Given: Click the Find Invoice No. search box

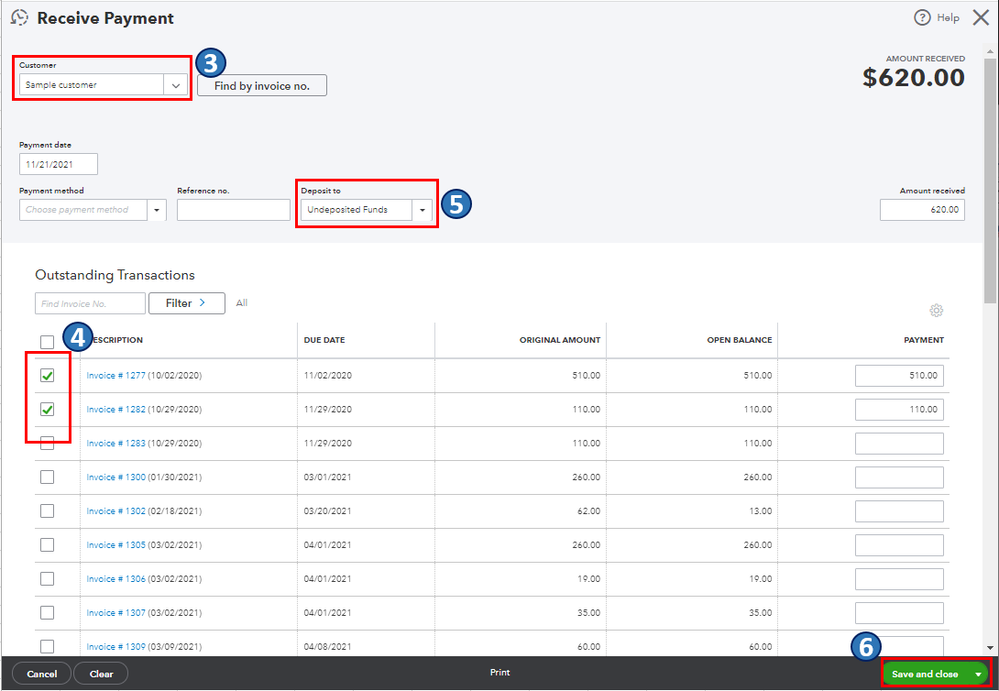Looking at the screenshot, I should pos(90,304).
